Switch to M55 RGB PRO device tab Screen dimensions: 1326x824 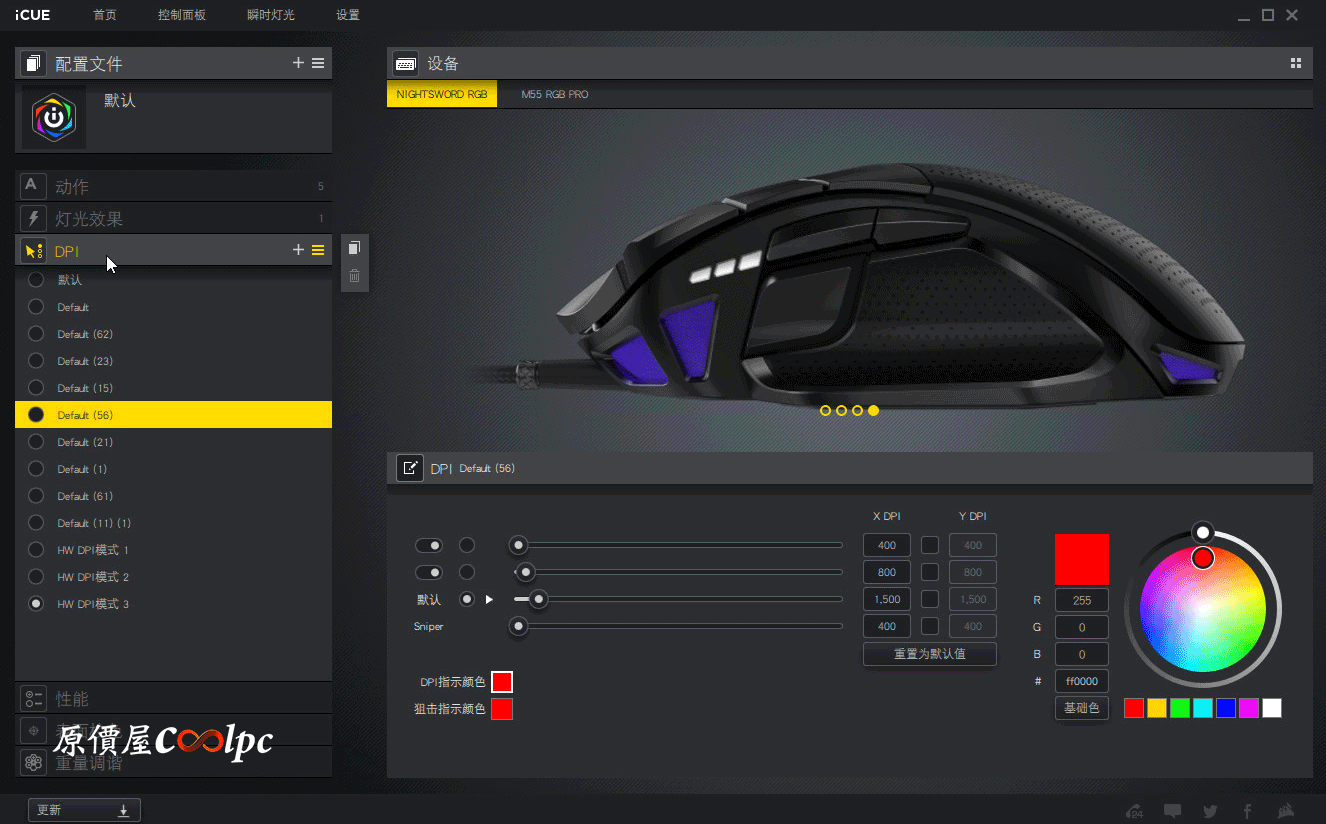point(555,94)
